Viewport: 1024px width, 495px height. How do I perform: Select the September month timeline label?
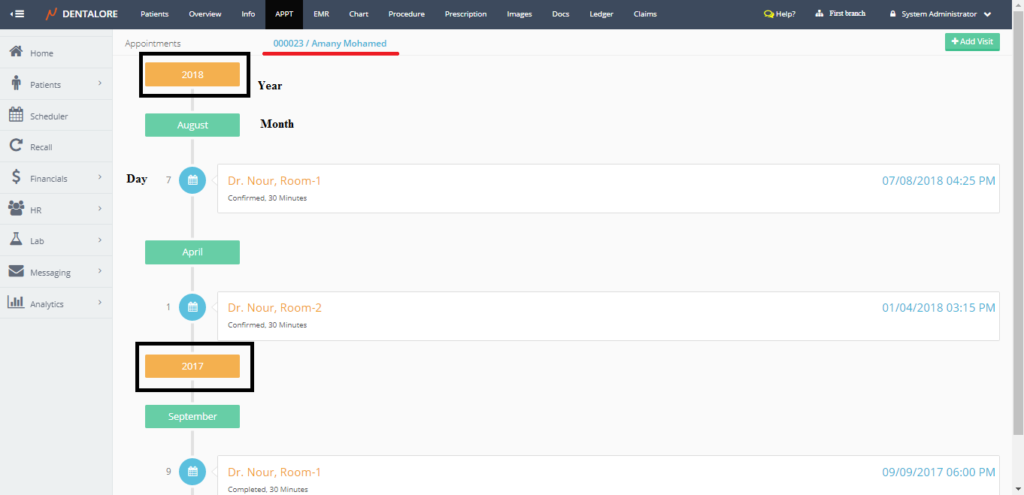192,416
